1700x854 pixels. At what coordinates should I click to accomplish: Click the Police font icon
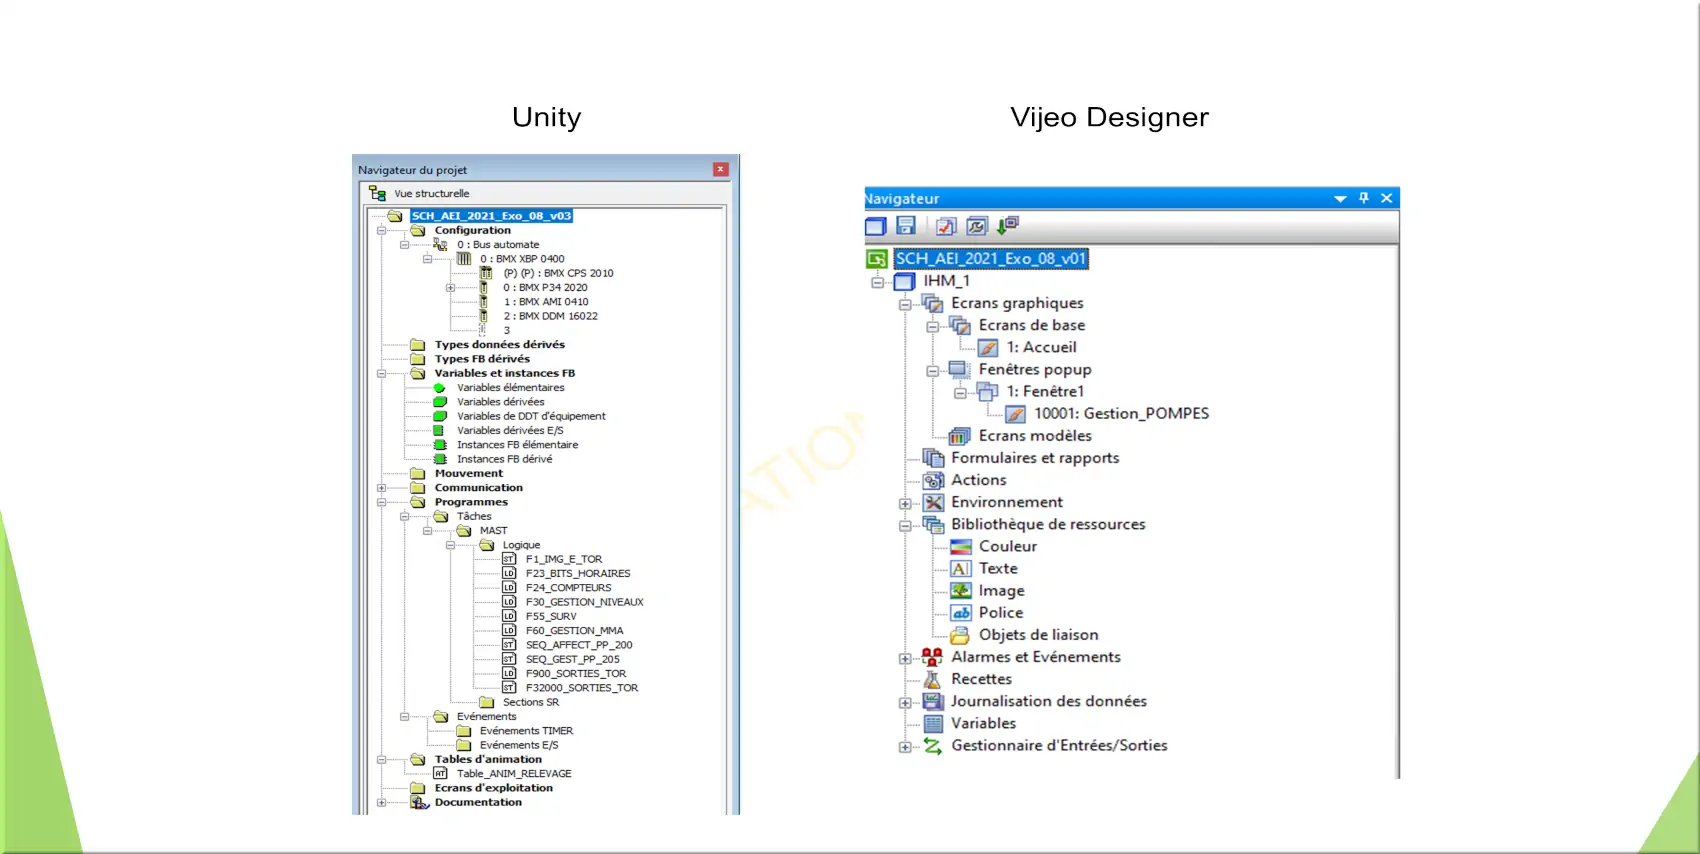pyautogui.click(x=961, y=613)
